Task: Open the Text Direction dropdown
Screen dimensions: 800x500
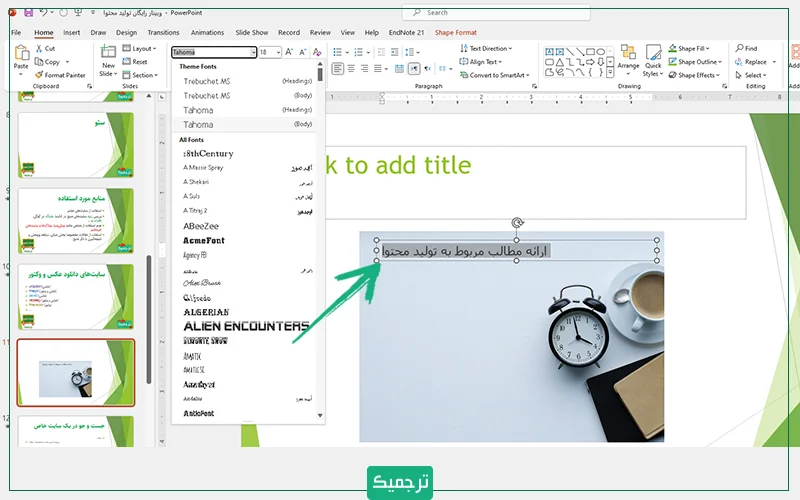Action: tap(486, 48)
